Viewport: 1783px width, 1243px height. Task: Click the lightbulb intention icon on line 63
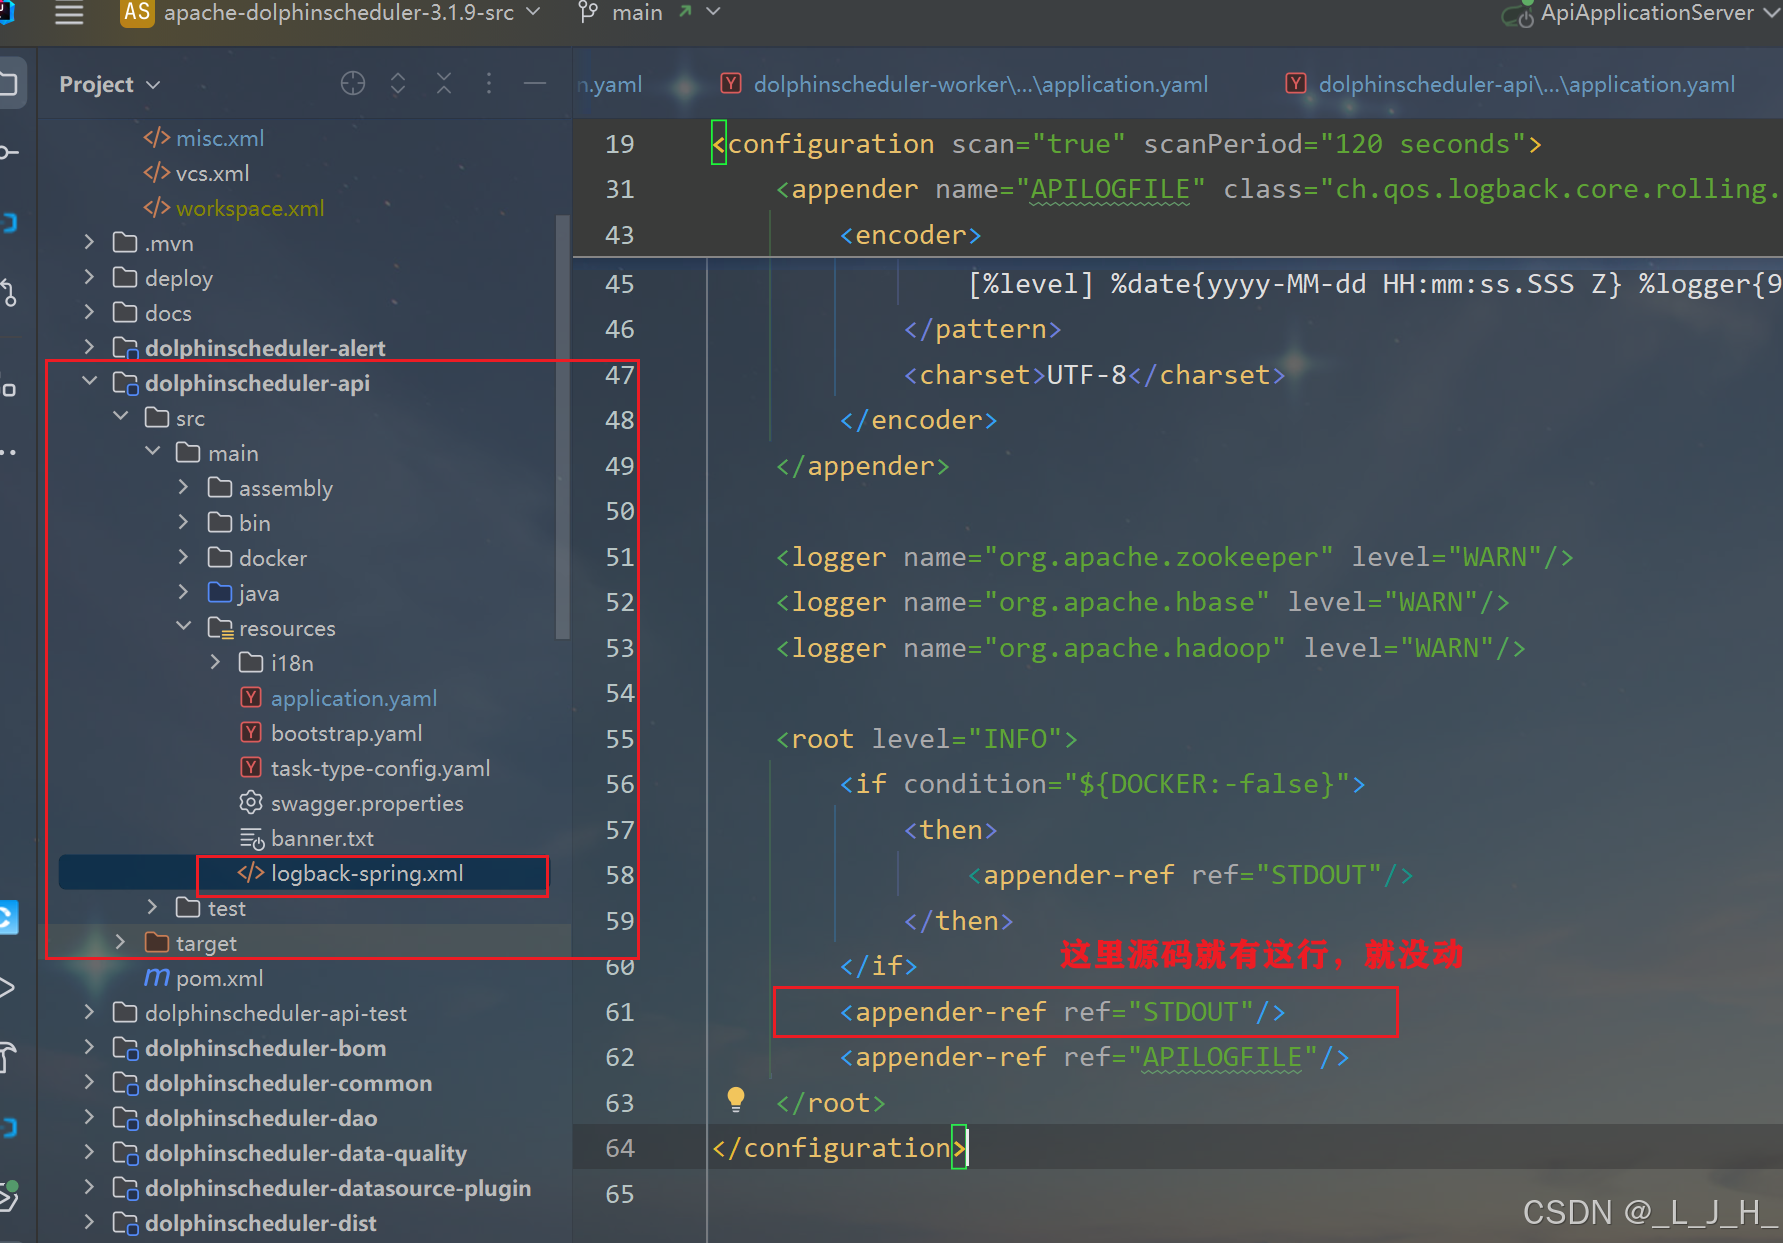pyautogui.click(x=736, y=1100)
